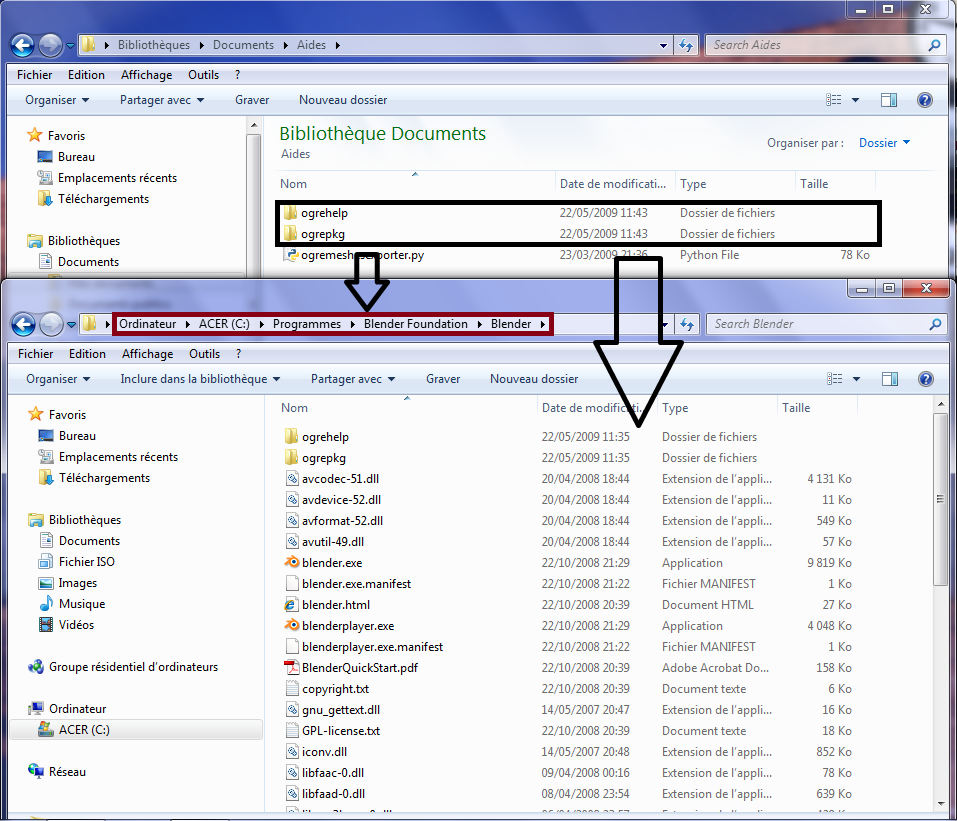957x821 pixels.
Task: Select blender.html file icon
Action: pyautogui.click(x=292, y=604)
